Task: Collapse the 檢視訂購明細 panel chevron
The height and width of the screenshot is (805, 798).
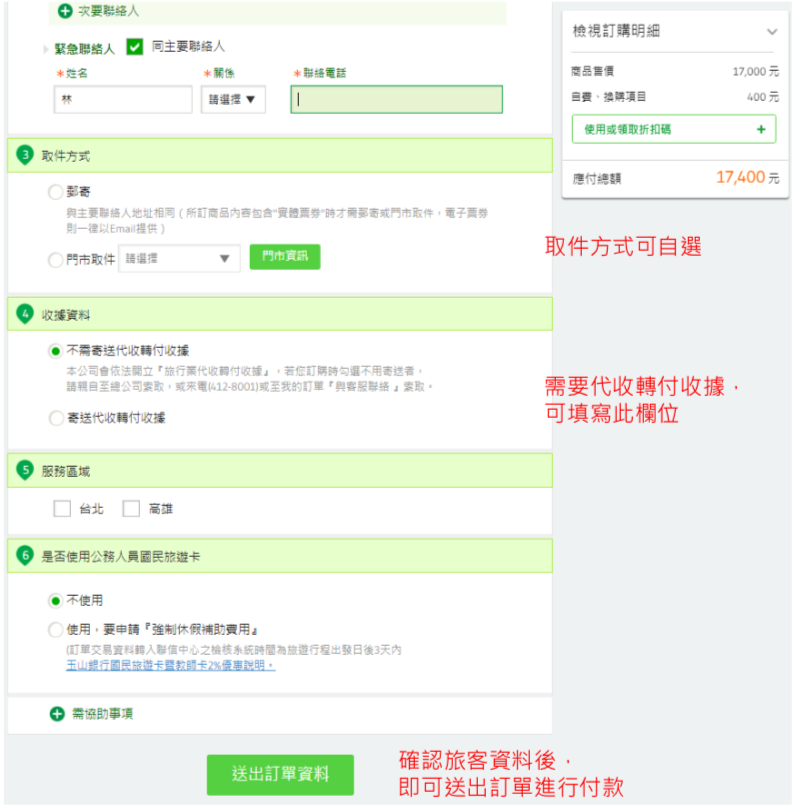Action: click(x=771, y=32)
